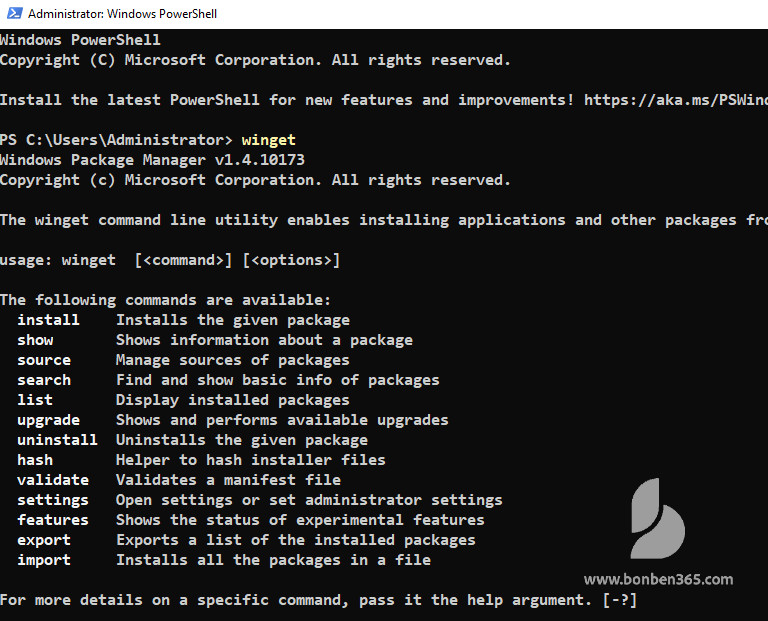768x621 pixels.
Task: Click 'Installs all the packages in a file'
Action: [x=274, y=560]
